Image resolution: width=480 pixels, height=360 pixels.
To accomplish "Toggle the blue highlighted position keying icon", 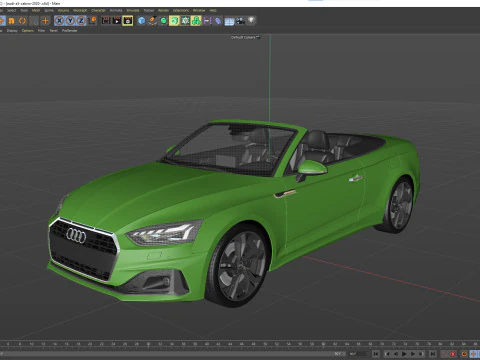I will 474,354.
